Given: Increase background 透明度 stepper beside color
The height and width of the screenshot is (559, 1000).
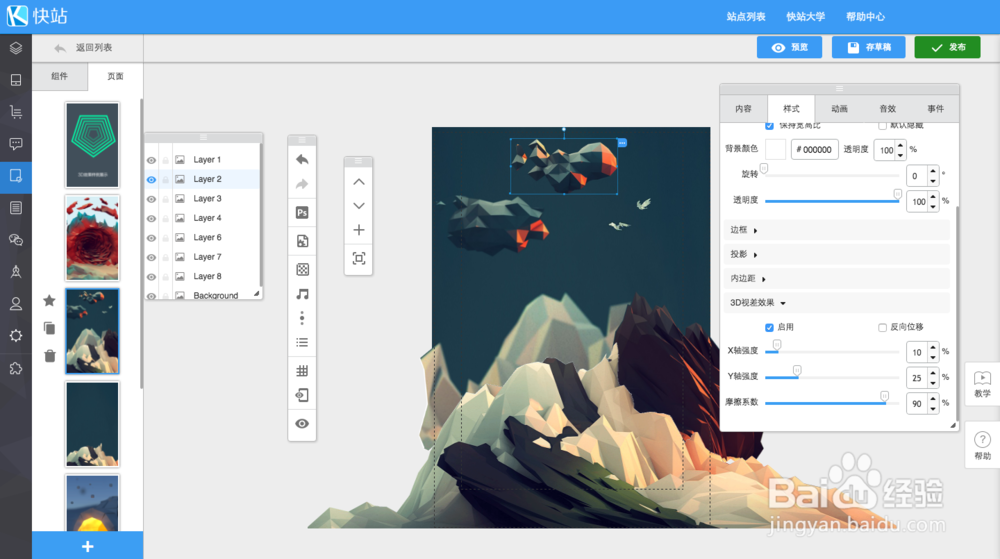Looking at the screenshot, I should click(901, 146).
